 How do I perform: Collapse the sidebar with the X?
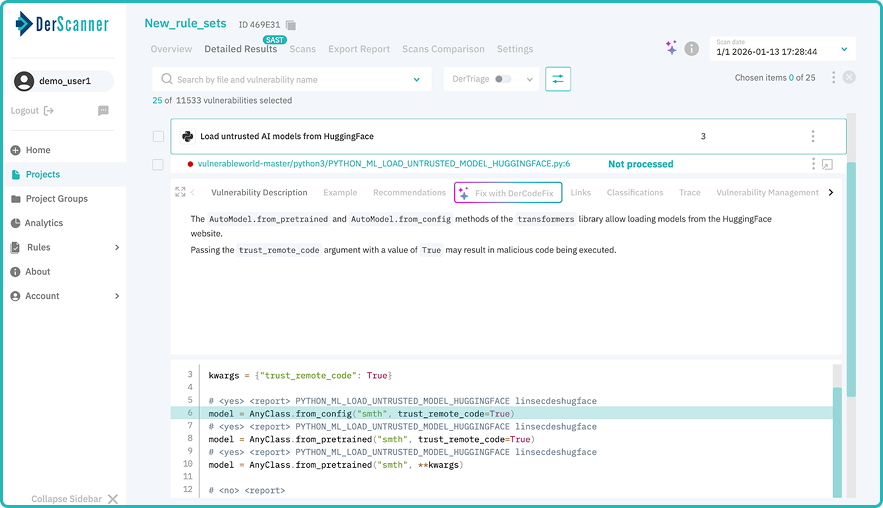click(113, 499)
